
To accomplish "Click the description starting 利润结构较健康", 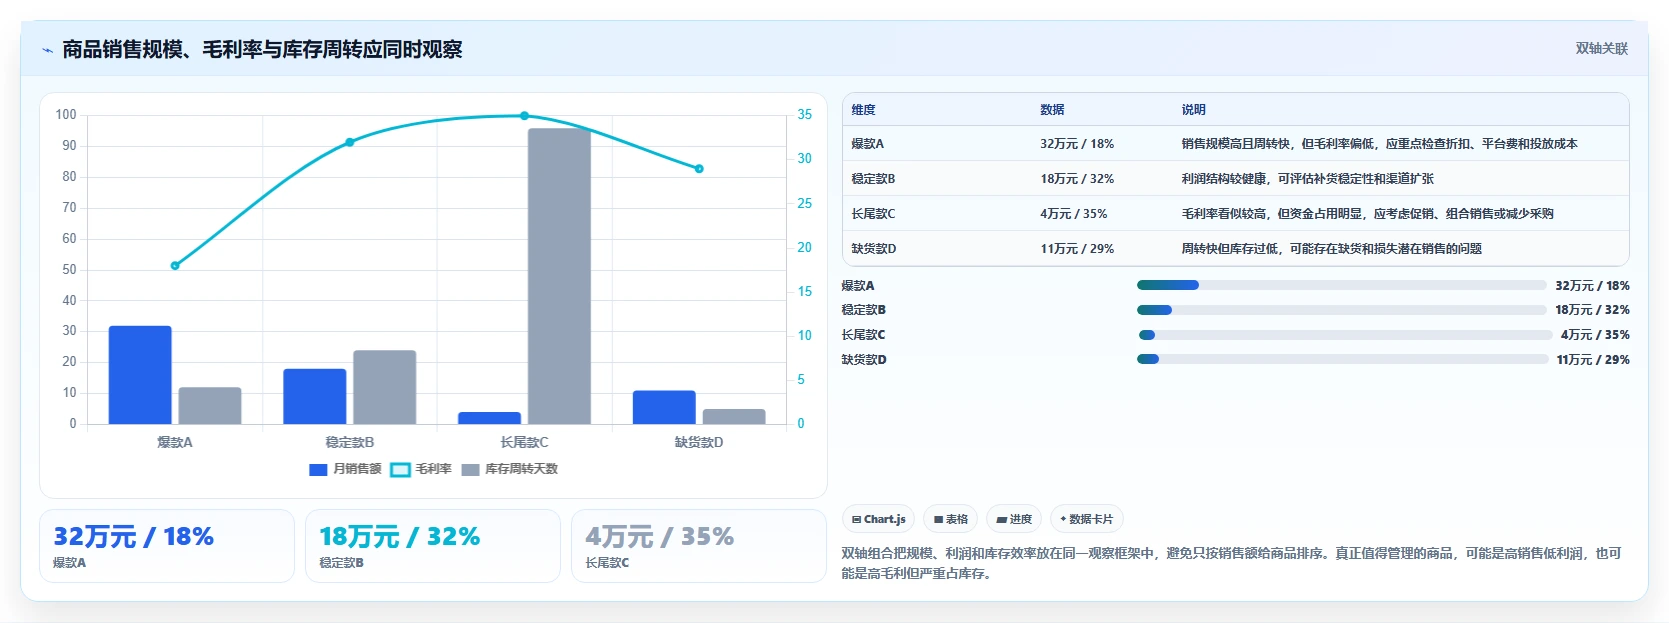I will coord(1307,179).
